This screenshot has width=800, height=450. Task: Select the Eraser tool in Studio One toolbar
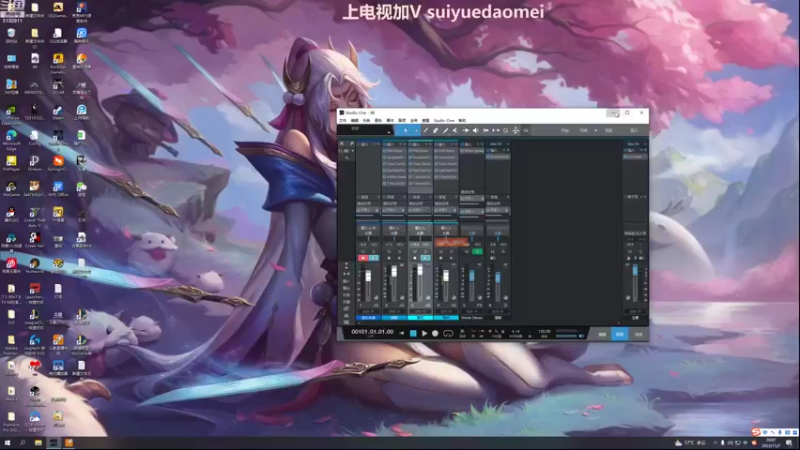[x=435, y=131]
